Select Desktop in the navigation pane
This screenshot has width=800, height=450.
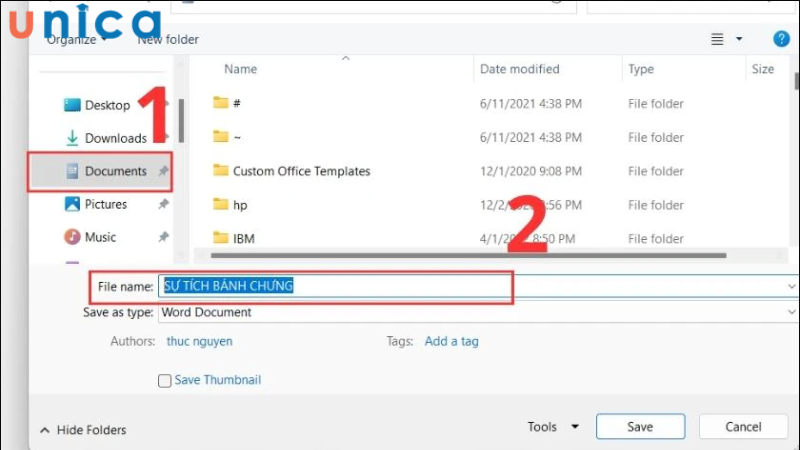[x=108, y=105]
